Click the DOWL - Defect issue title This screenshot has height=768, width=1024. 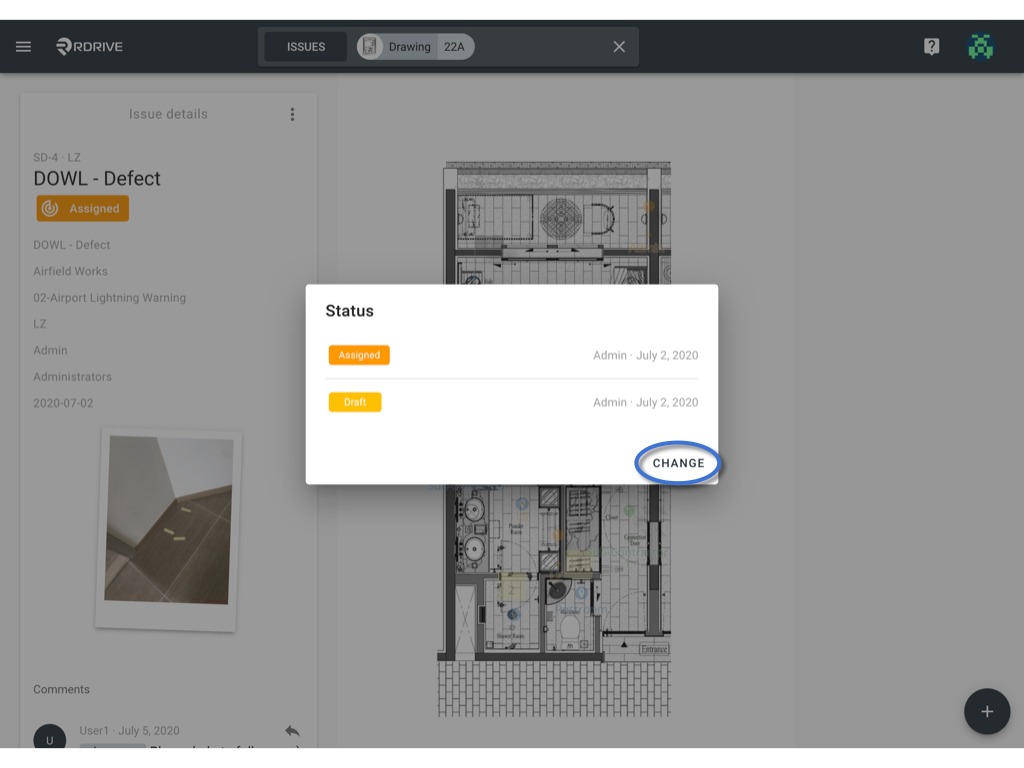97,178
